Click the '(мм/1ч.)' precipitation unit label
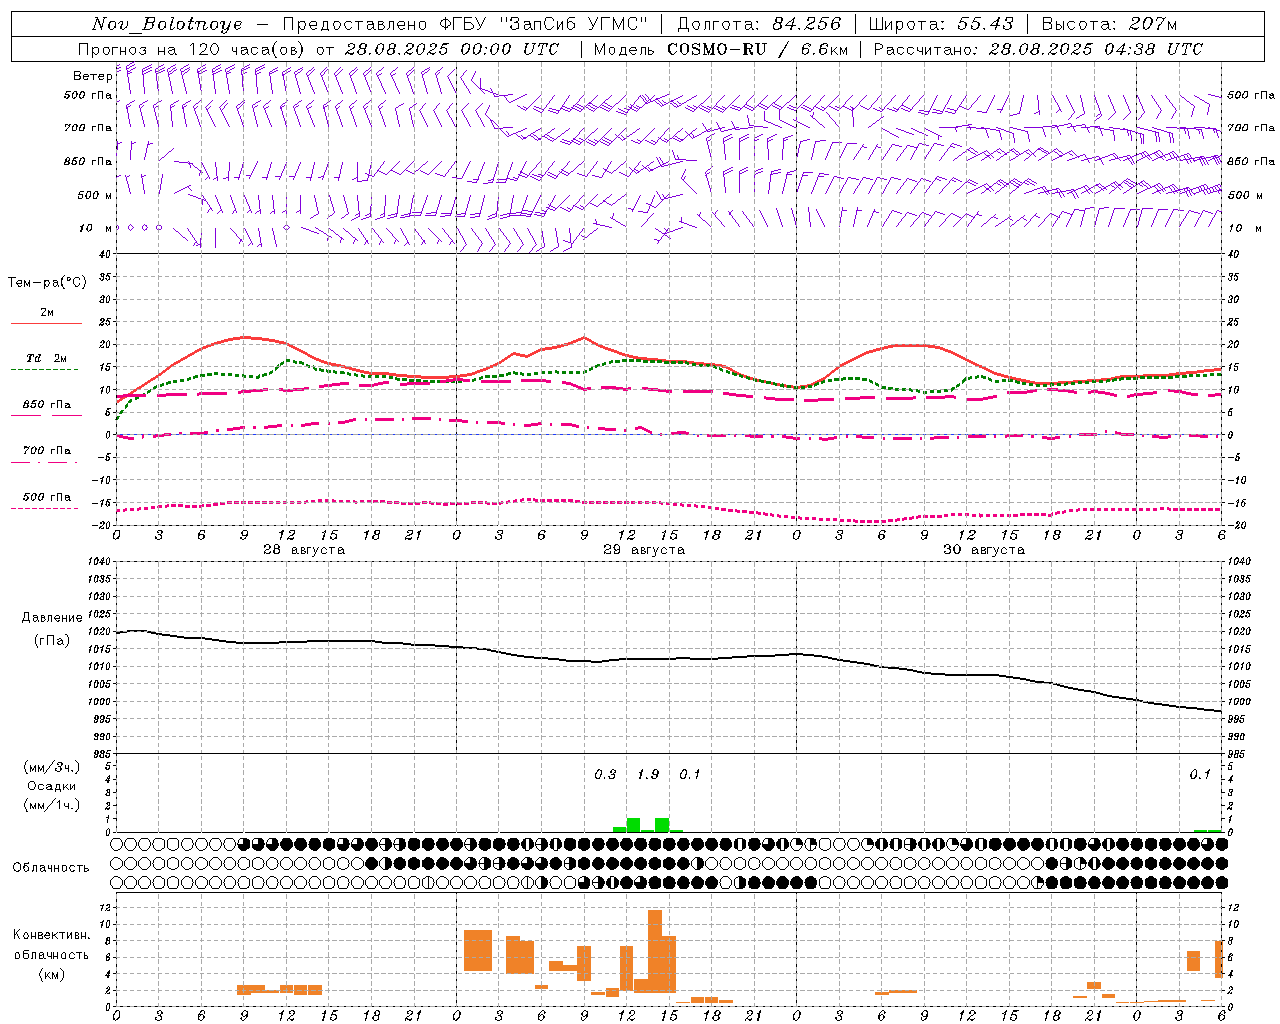The height and width of the screenshot is (1024, 1280). [52, 805]
